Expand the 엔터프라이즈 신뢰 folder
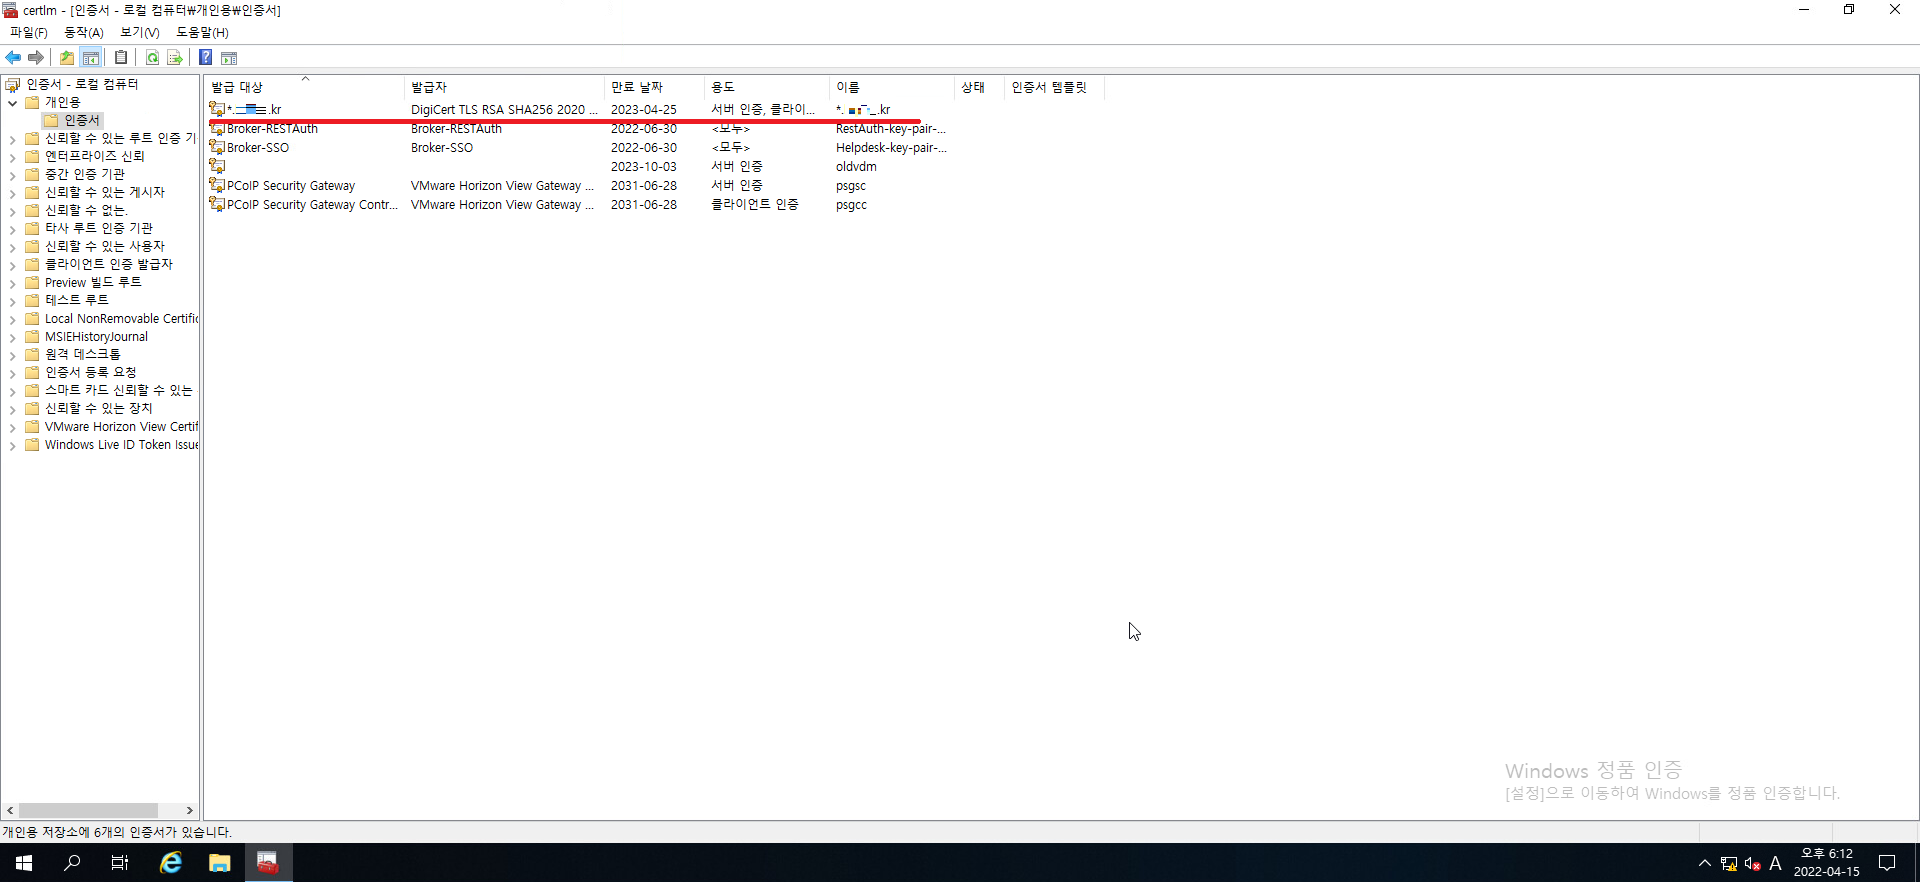 12,157
